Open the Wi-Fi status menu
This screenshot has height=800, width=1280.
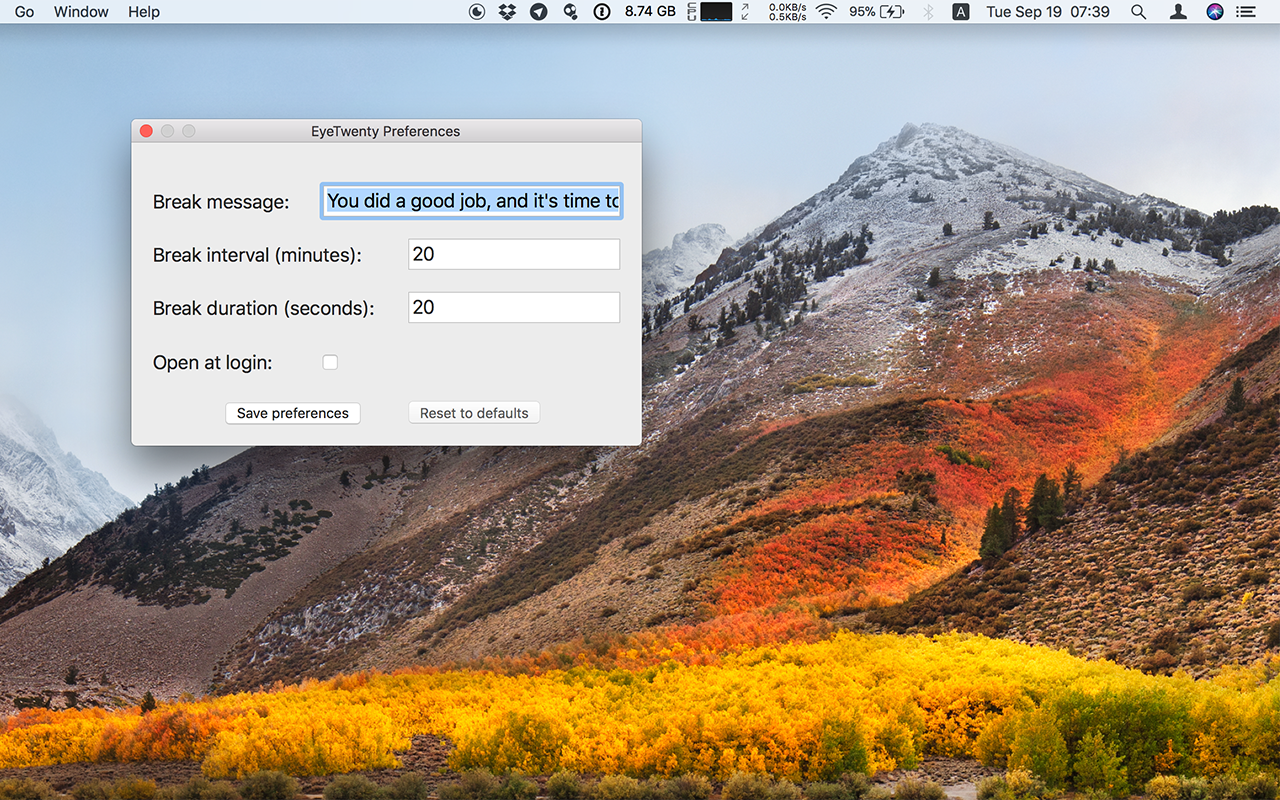[x=826, y=12]
